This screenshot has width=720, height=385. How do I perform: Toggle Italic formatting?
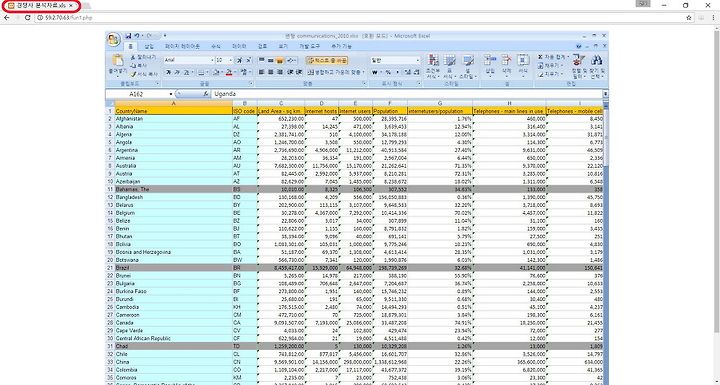(178, 73)
